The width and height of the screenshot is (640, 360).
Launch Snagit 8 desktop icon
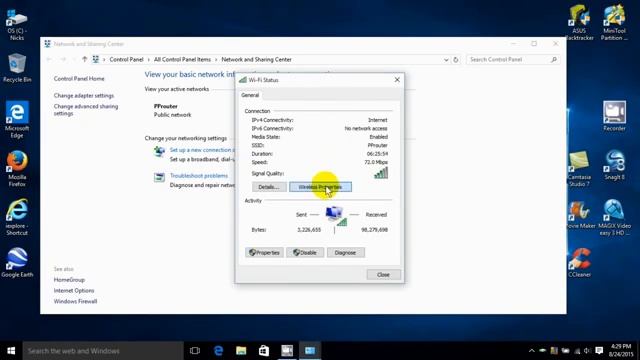[614, 165]
